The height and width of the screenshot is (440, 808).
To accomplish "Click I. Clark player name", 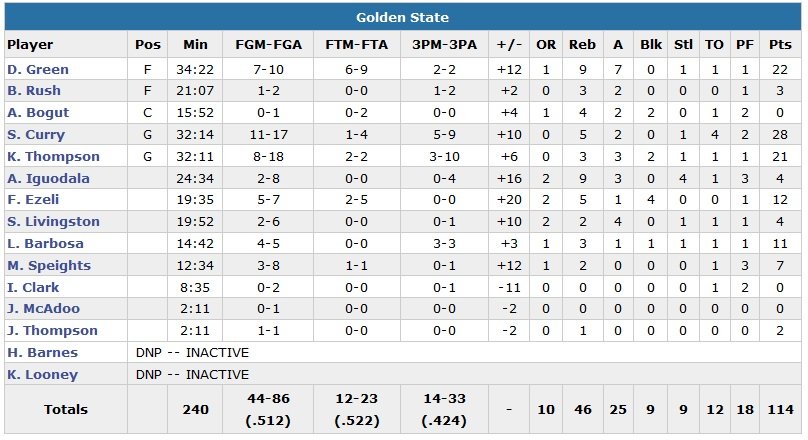I will coord(33,287).
